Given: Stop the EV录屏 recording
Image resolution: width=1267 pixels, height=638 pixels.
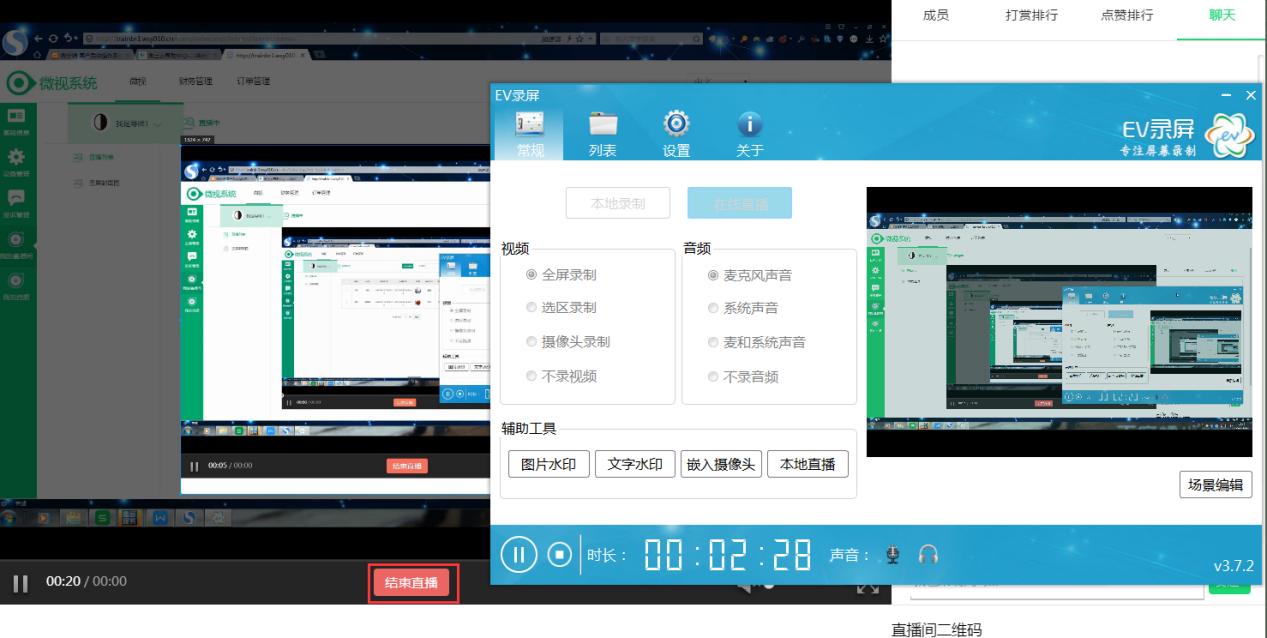Looking at the screenshot, I should (560, 554).
